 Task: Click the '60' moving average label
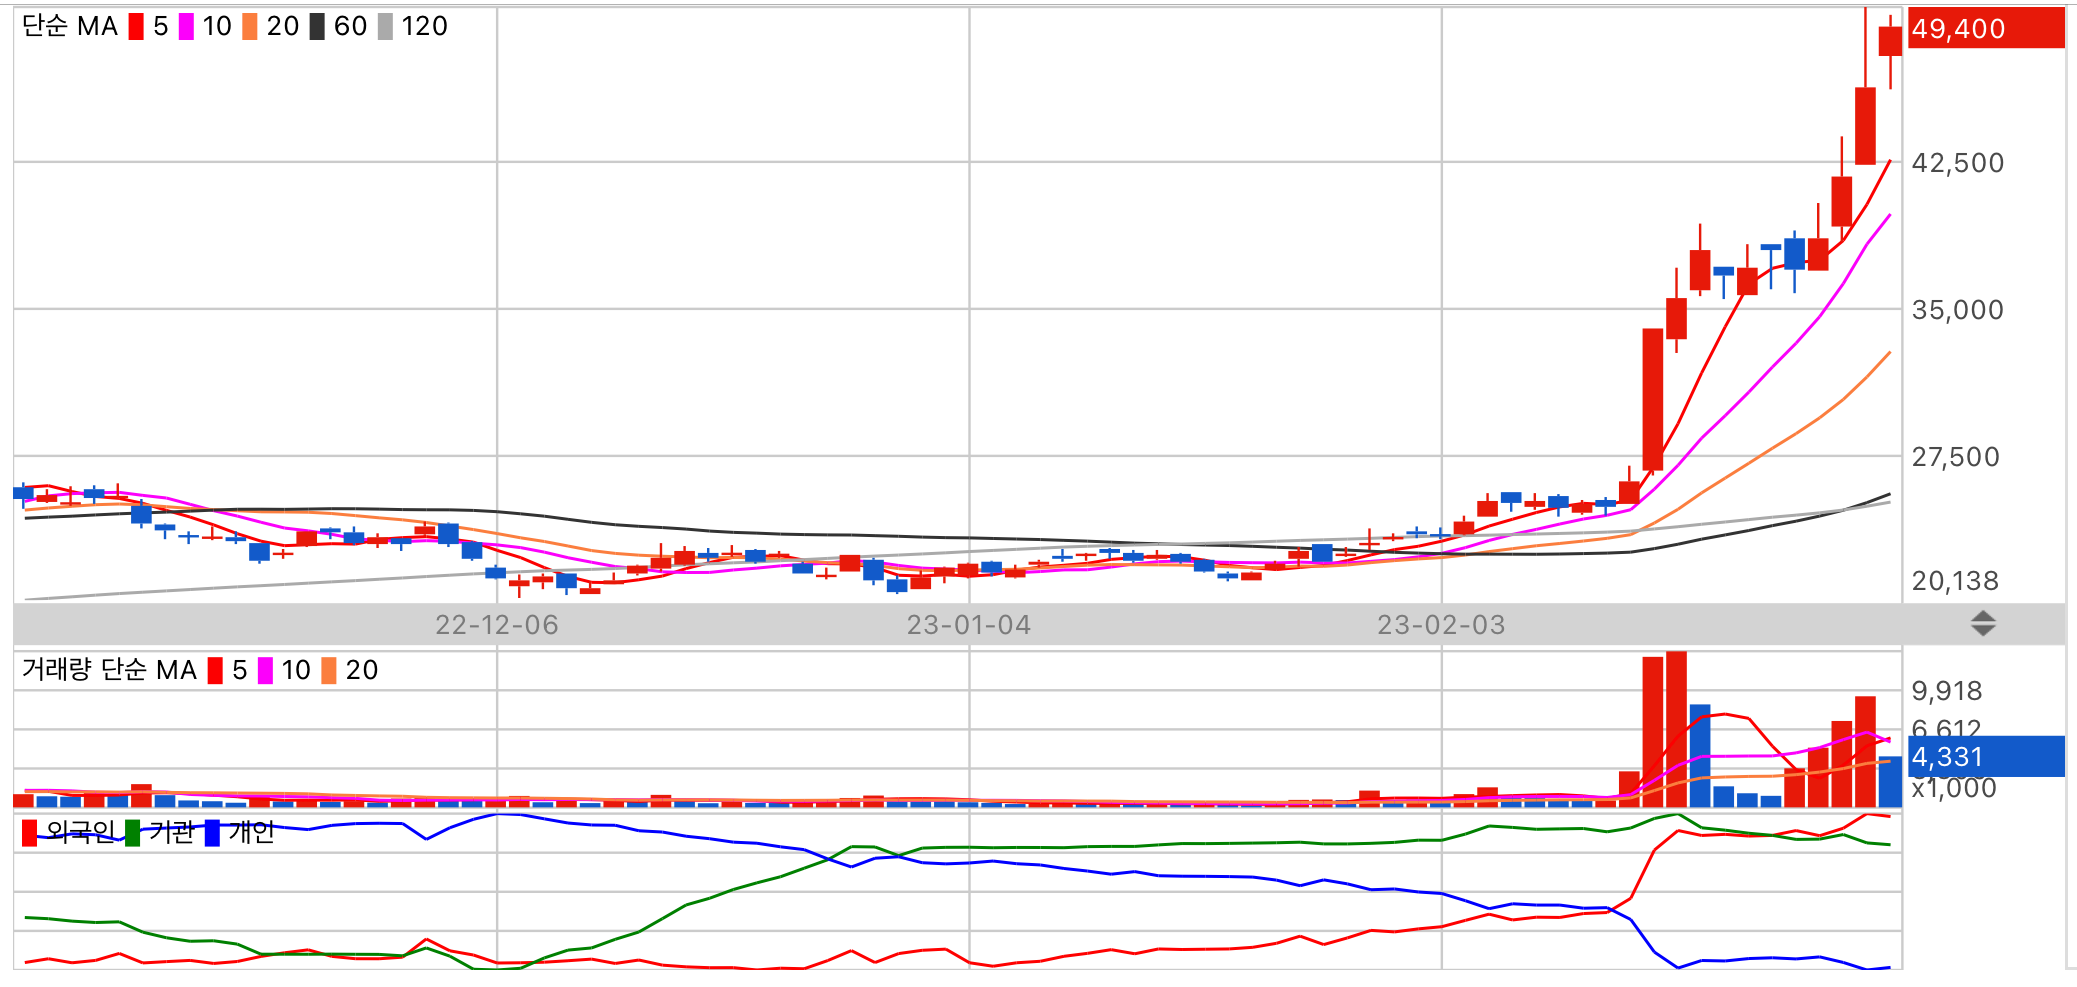[351, 27]
